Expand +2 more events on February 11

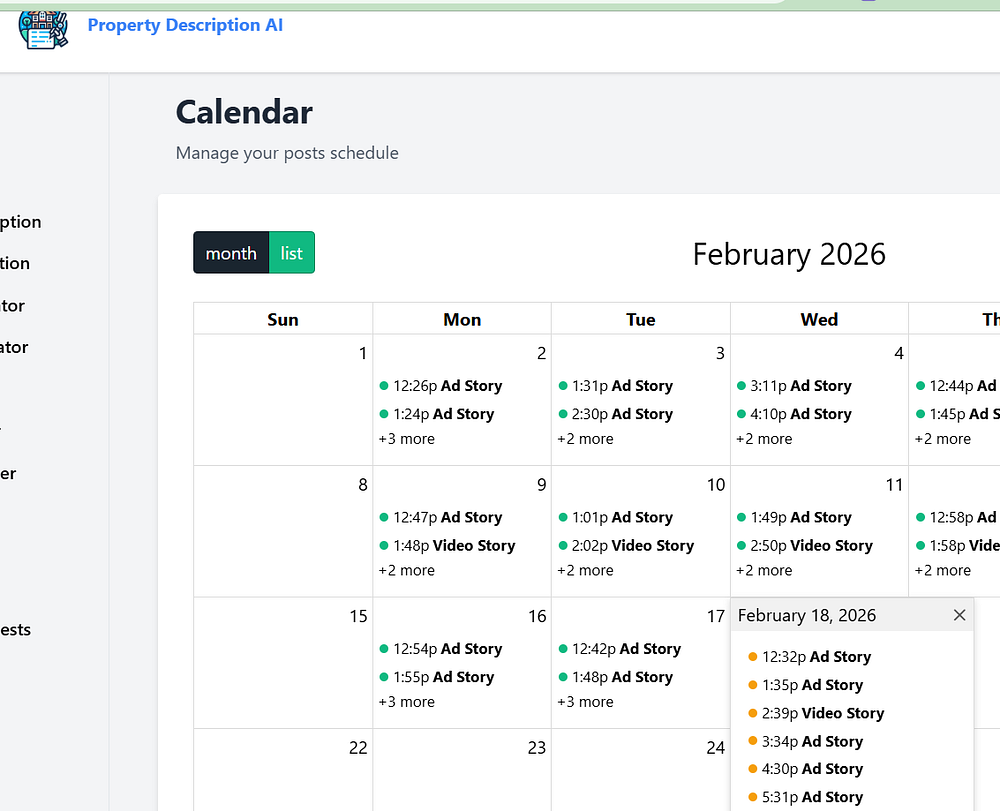click(x=764, y=570)
